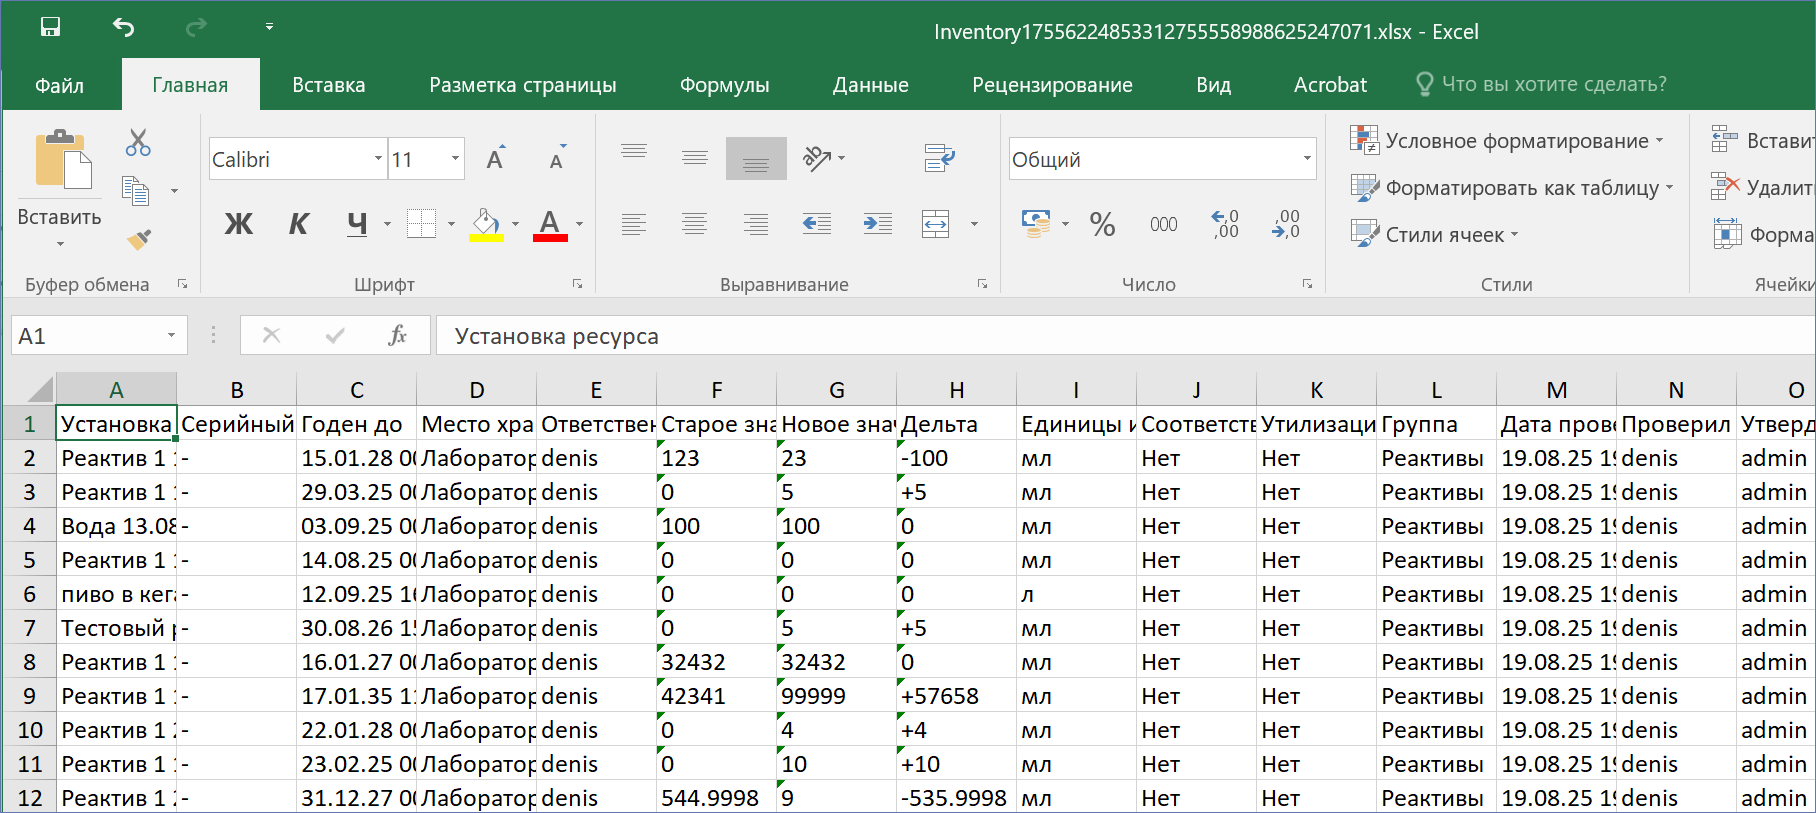This screenshot has width=1816, height=813.
Task: Toggle bold formatting (Ж)
Action: point(238,224)
